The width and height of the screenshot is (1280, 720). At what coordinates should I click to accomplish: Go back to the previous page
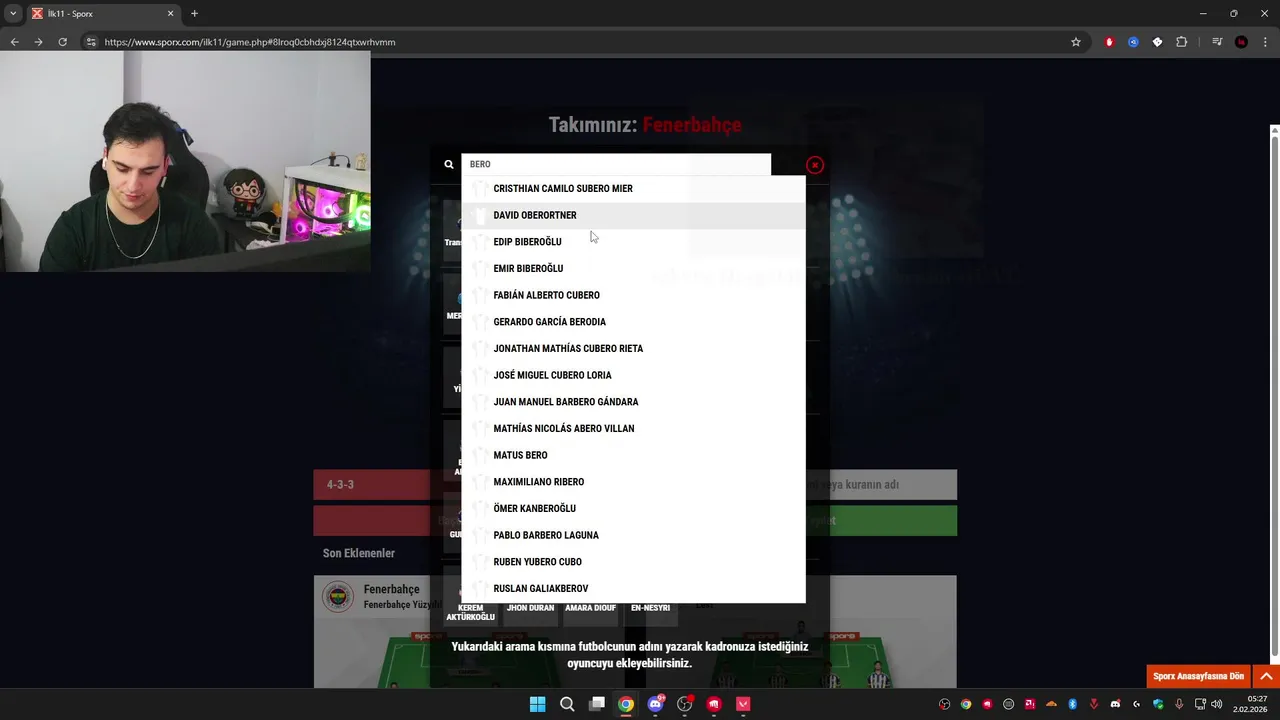coord(14,42)
